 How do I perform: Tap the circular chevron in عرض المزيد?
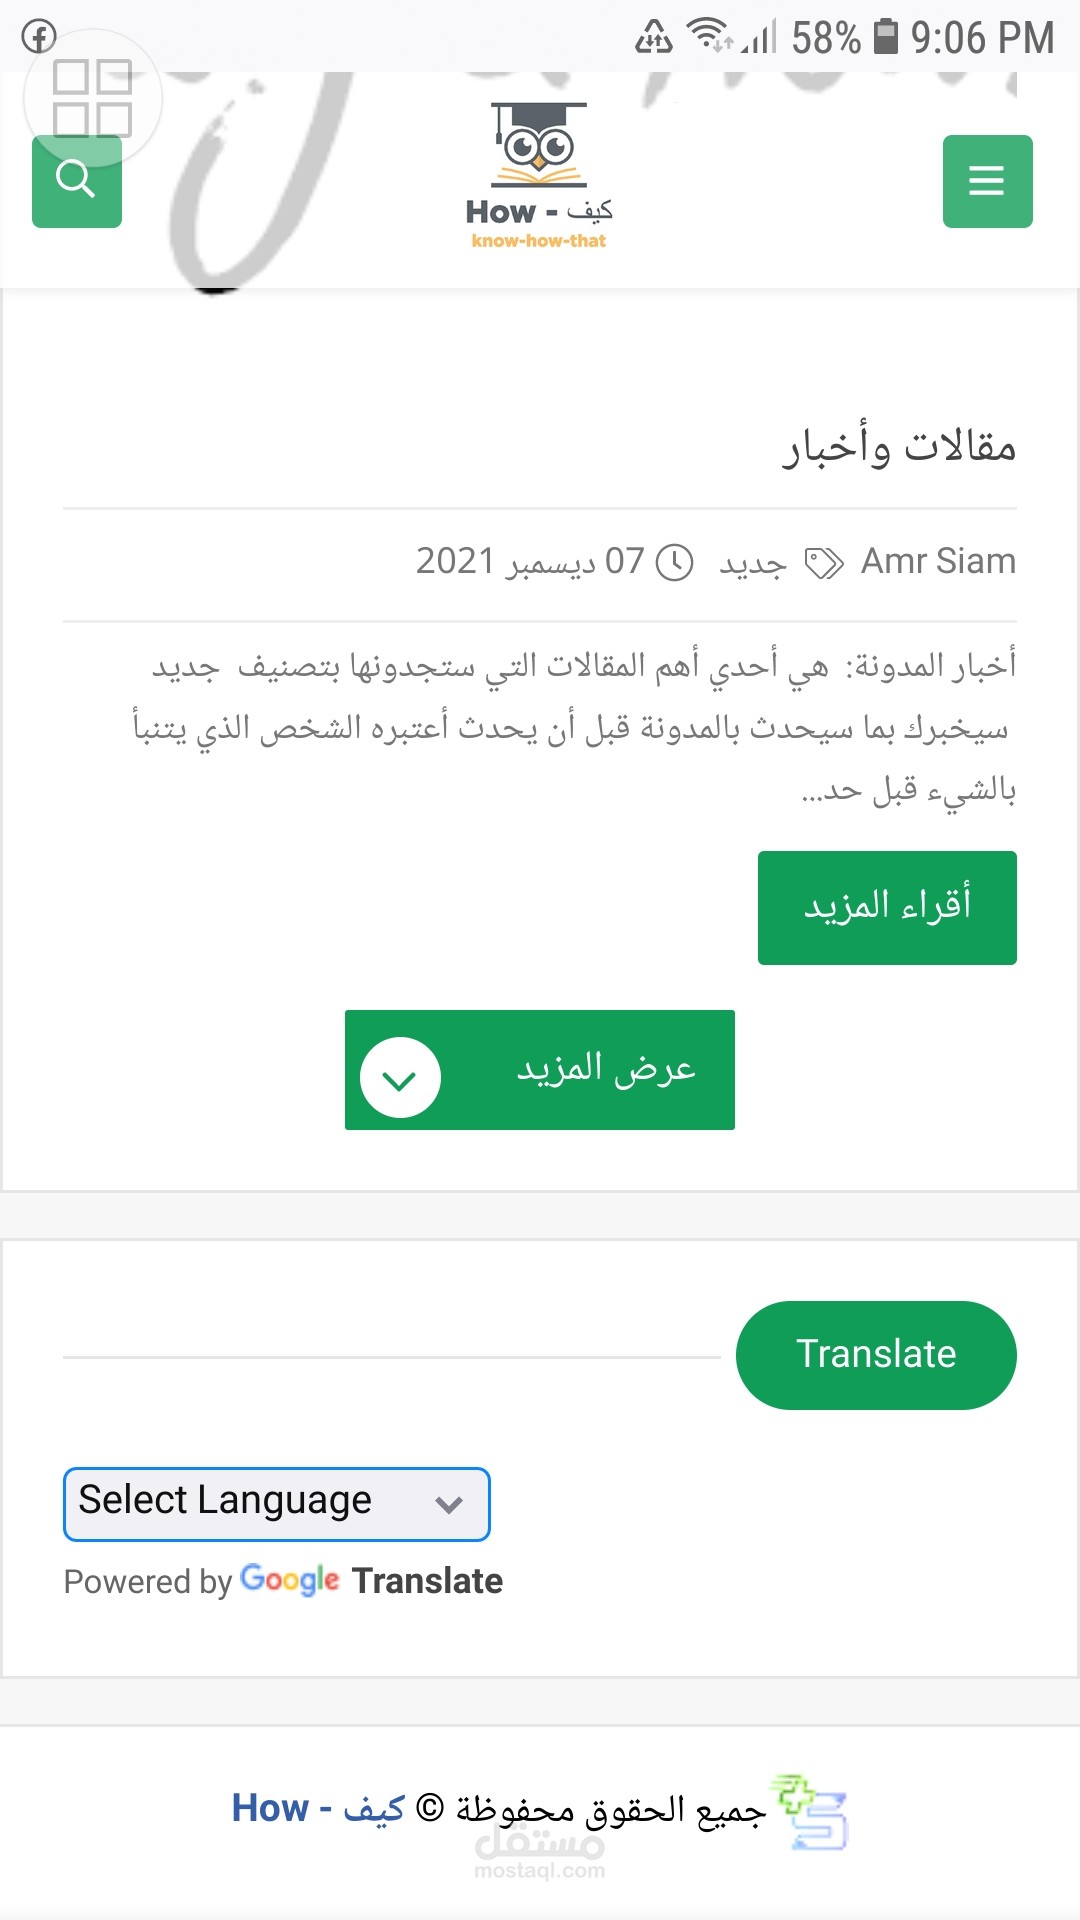click(400, 1078)
